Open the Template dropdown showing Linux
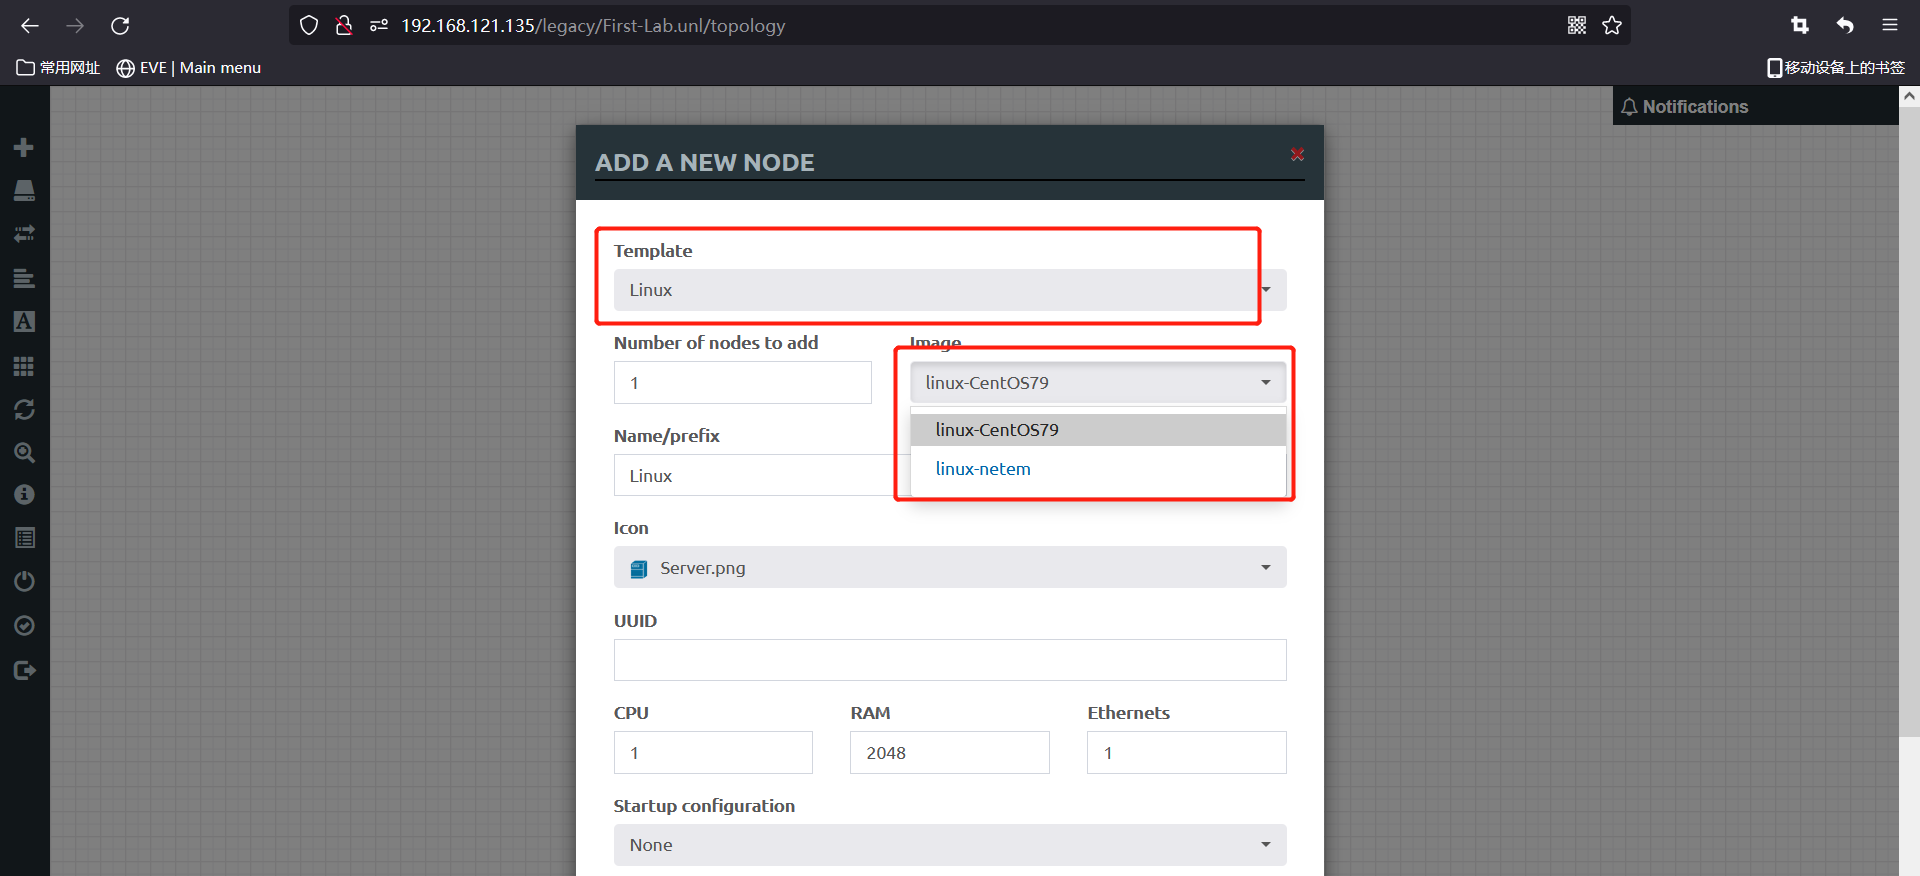The image size is (1920, 876). [x=949, y=290]
